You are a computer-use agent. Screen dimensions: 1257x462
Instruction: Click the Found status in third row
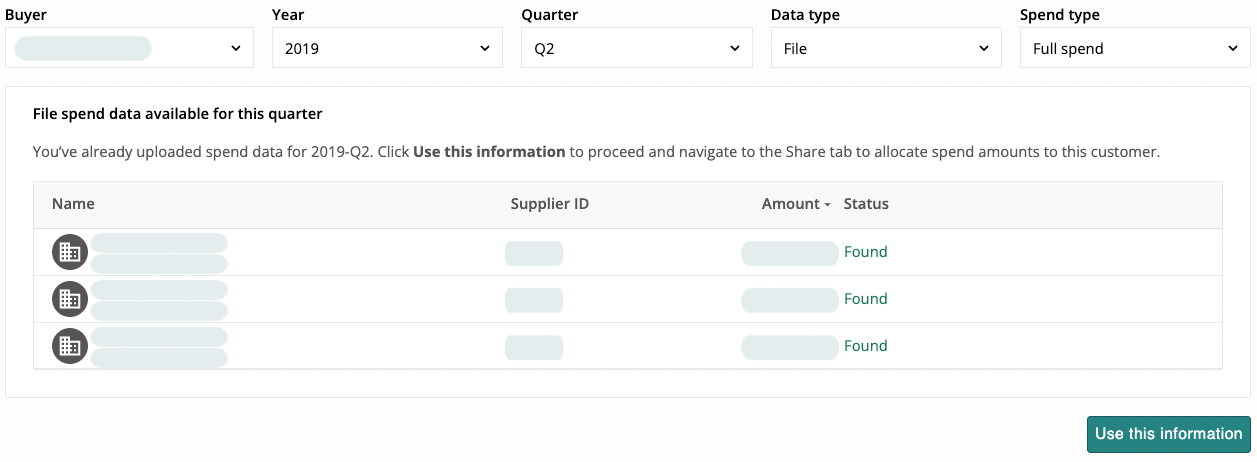(865, 346)
